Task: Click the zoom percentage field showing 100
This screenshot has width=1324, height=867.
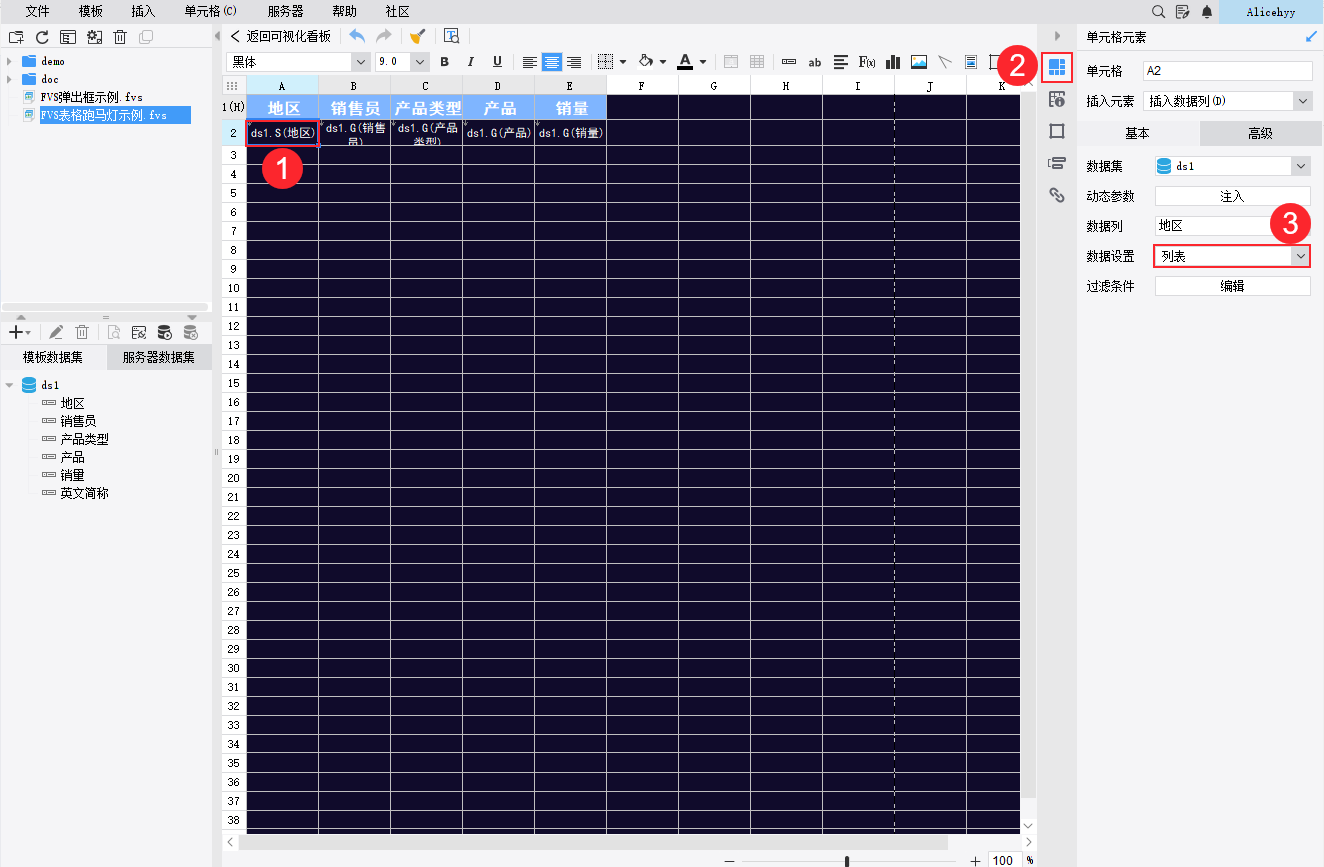Action: click(x=1003, y=860)
